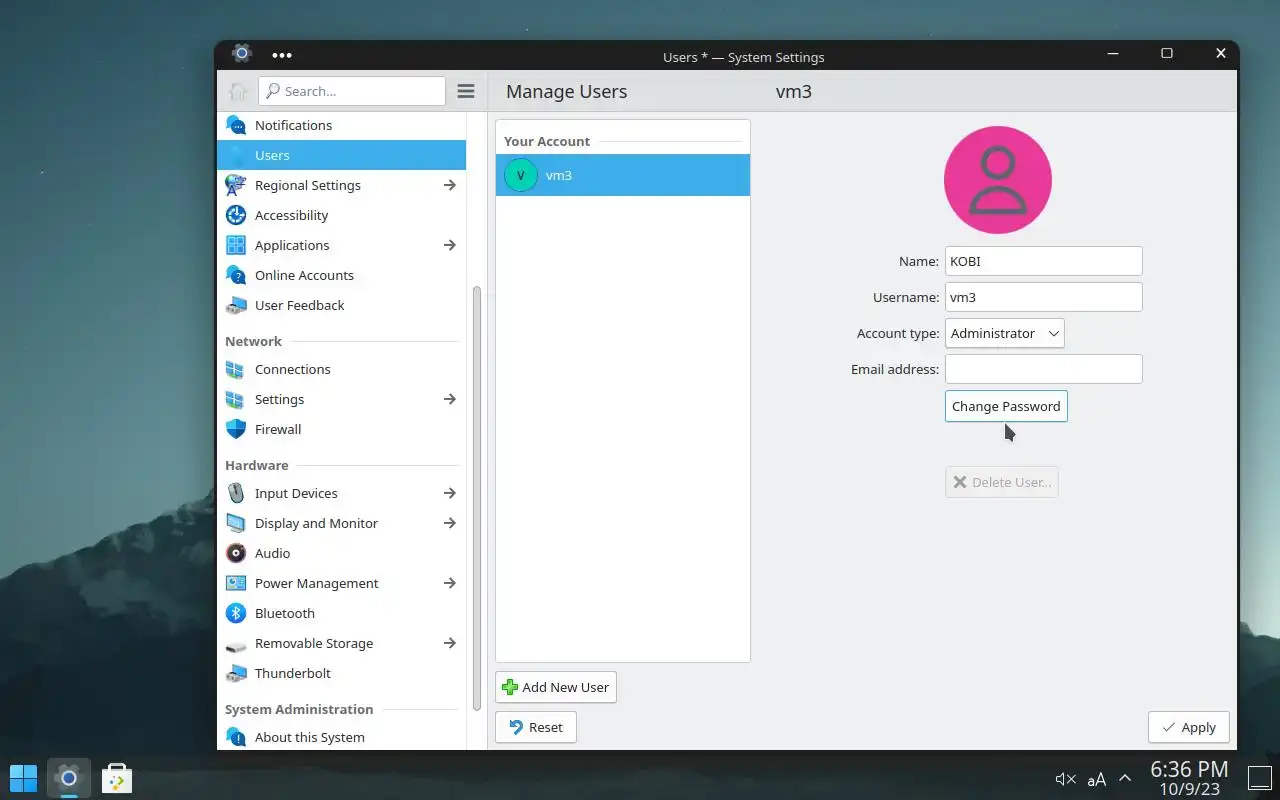Open the Applications grid icon
1280x800 pixels.
pos(236,245)
